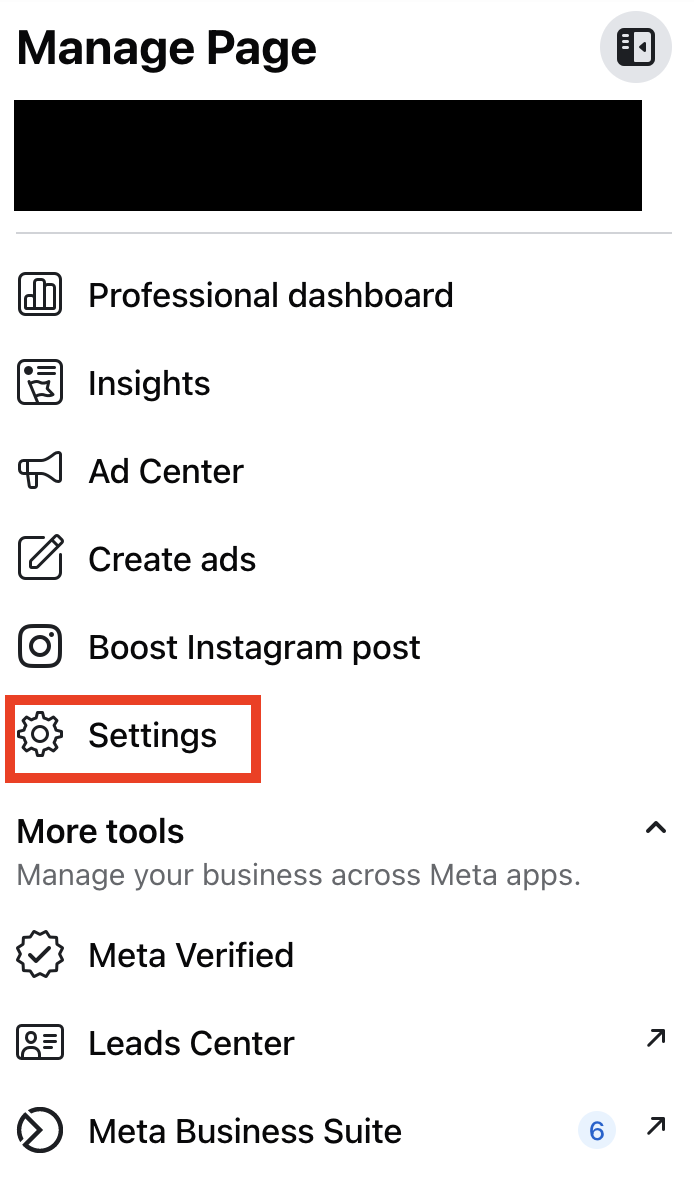The image size is (694, 1200).
Task: Click the Create ads pencil icon
Action: pyautogui.click(x=40, y=559)
